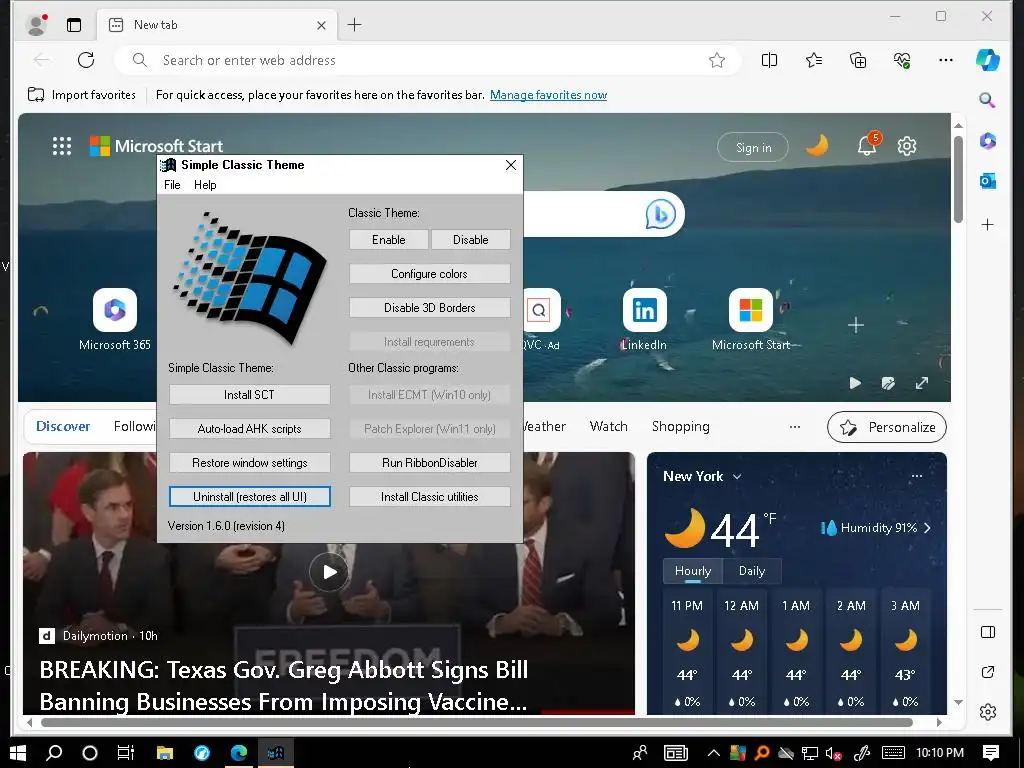
Task: Select the Shopping feed tab
Action: point(680,426)
